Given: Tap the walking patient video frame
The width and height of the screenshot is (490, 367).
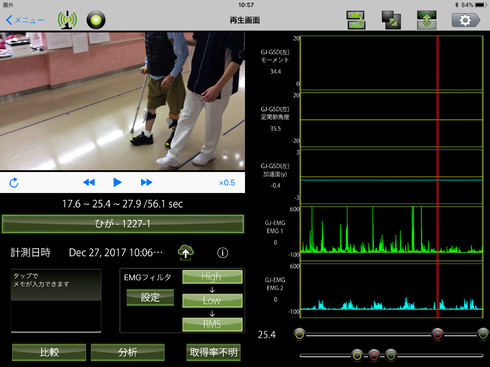Looking at the screenshot, I should (x=122, y=101).
